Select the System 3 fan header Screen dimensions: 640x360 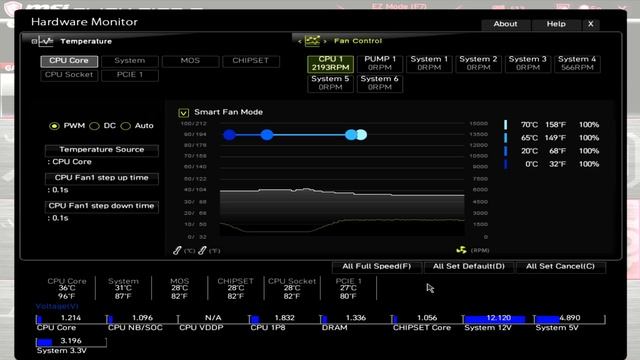(528, 64)
